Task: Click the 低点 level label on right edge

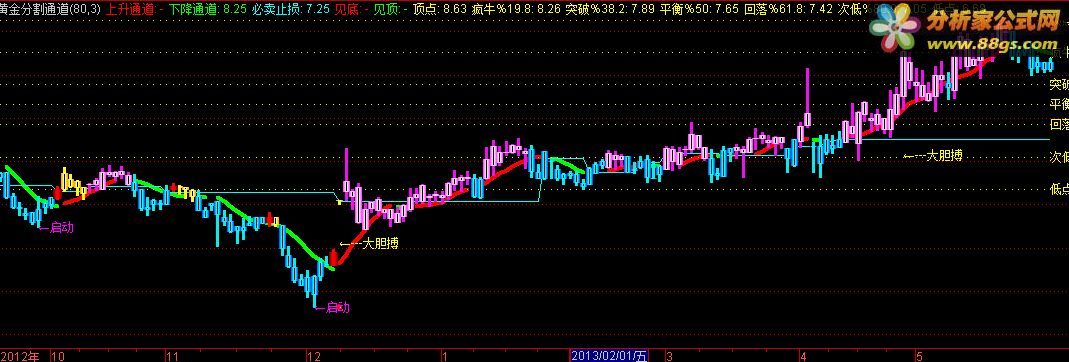Action: 1059,189
